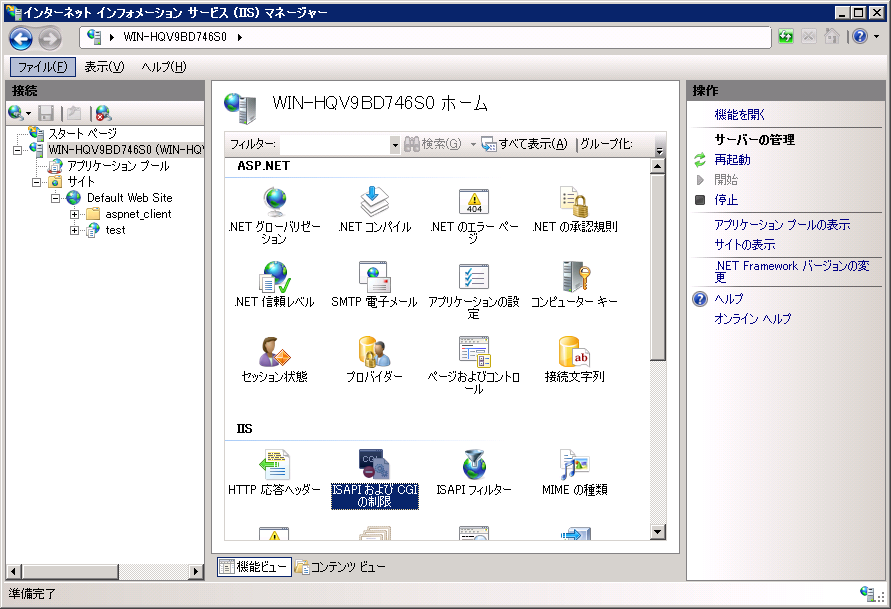Select アプリケーション プール tree item

(118, 166)
